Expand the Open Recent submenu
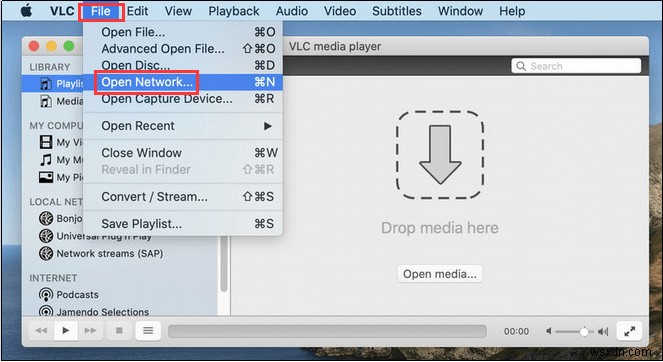The height and width of the screenshot is (362, 663). click(x=183, y=126)
